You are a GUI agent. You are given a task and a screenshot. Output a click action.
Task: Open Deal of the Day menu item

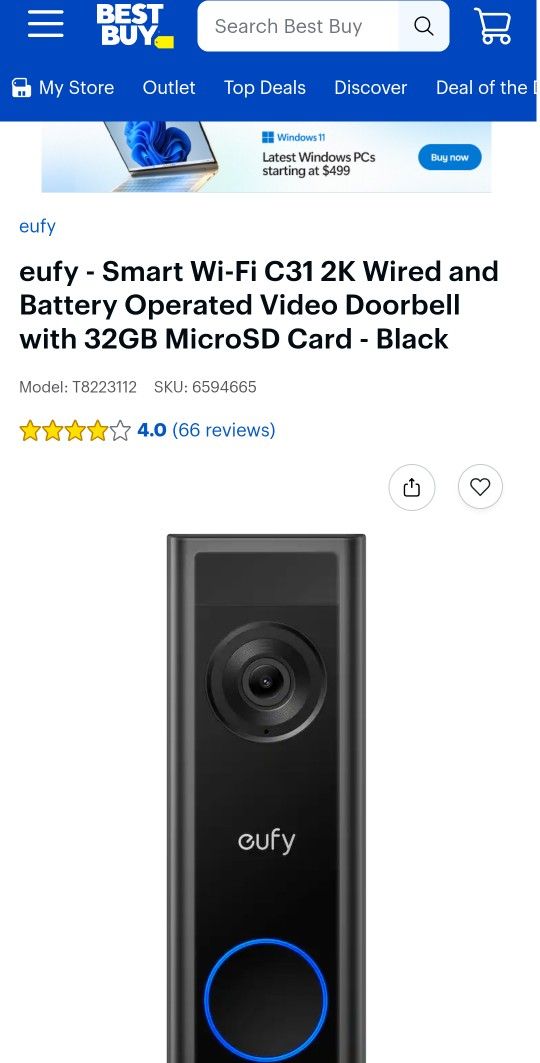[484, 87]
